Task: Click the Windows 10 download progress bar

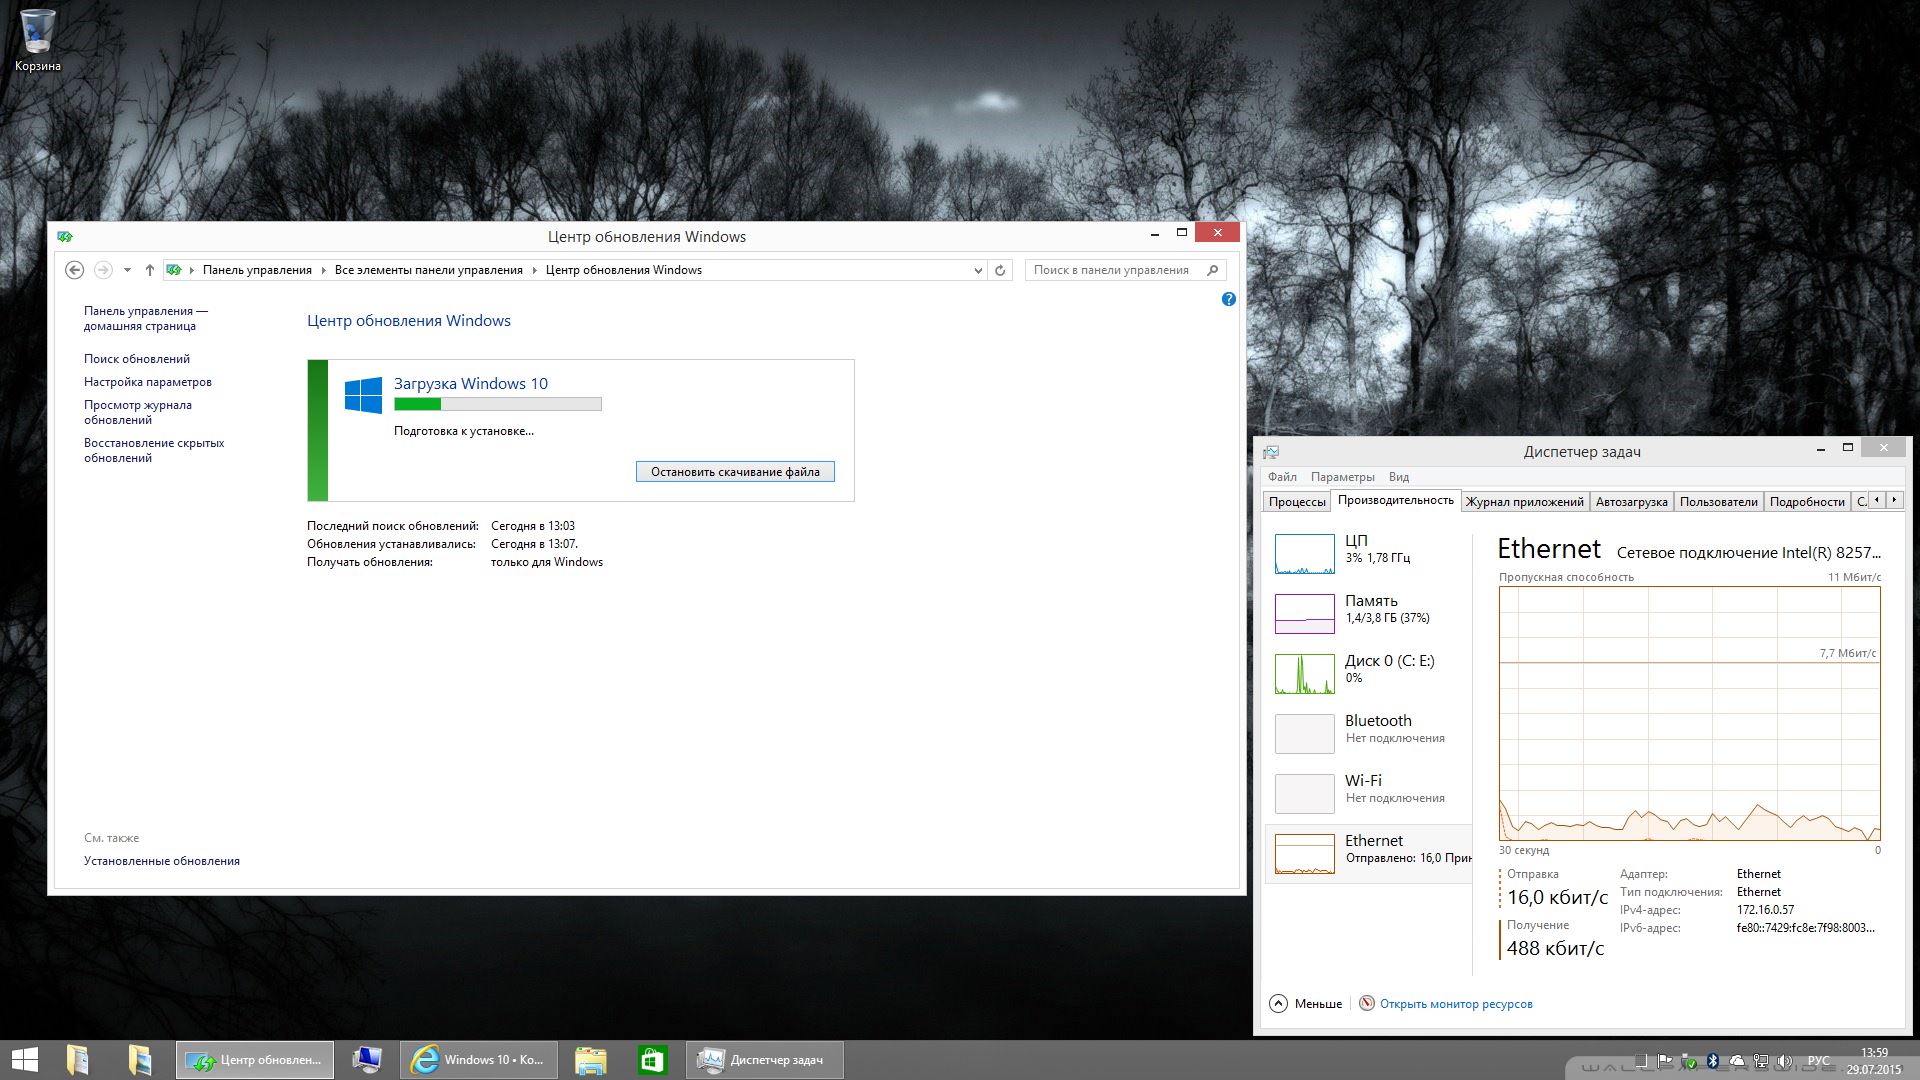Action: (497, 404)
